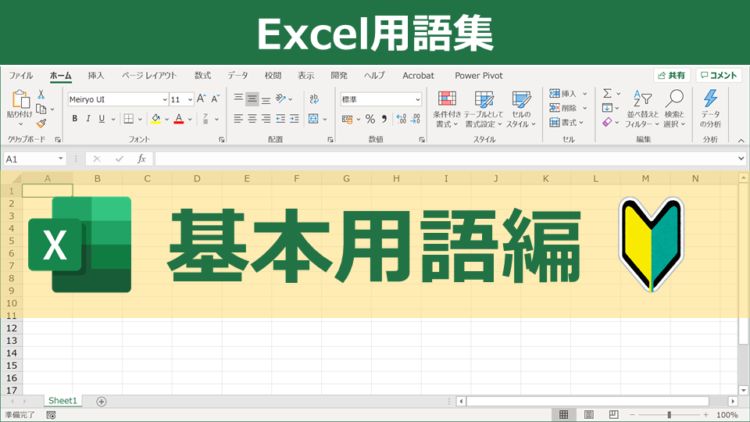Click the 共有 share button
The width and height of the screenshot is (750, 422).
coord(672,76)
